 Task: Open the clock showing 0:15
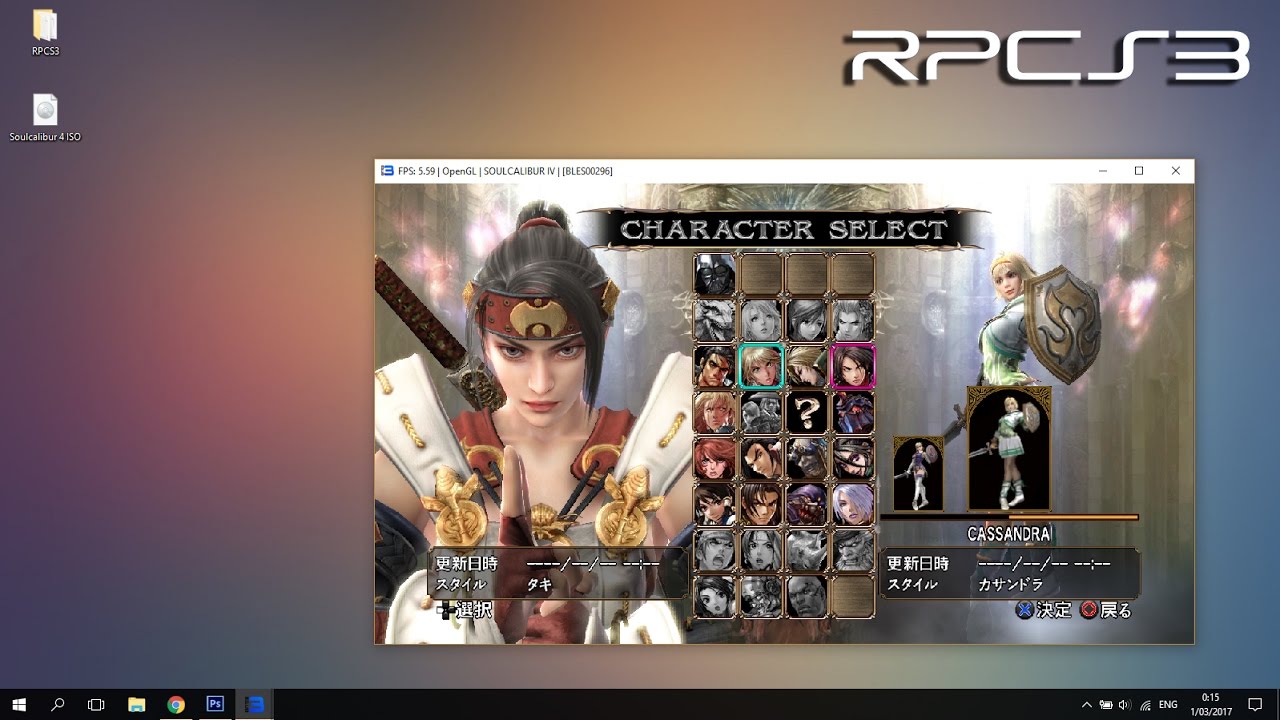click(x=1210, y=704)
